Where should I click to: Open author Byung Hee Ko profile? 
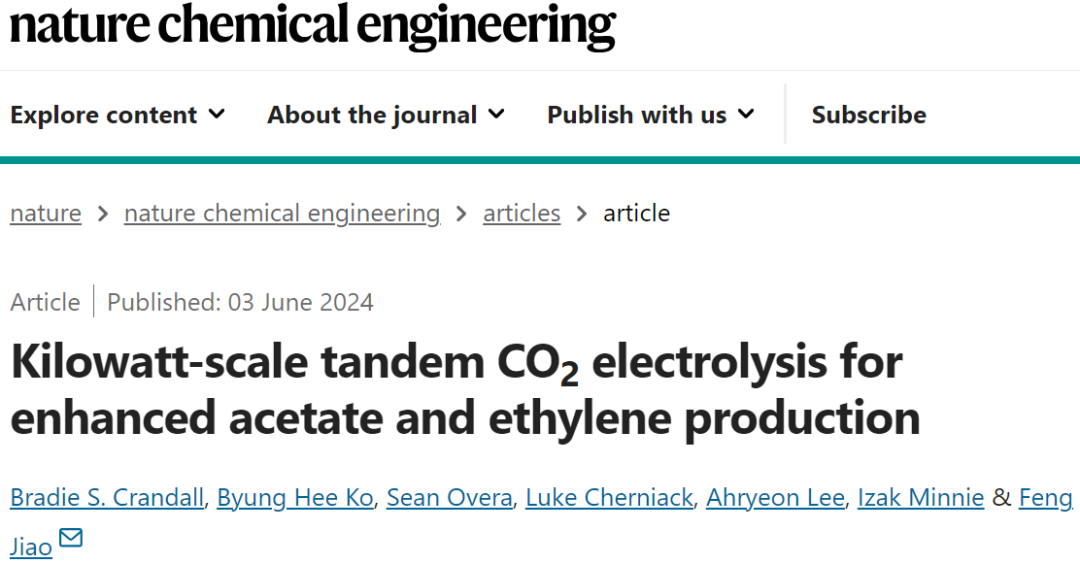[x=295, y=497]
